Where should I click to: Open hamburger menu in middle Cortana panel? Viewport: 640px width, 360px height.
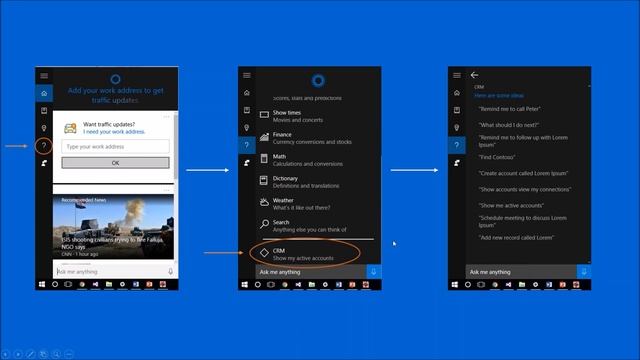click(x=247, y=75)
